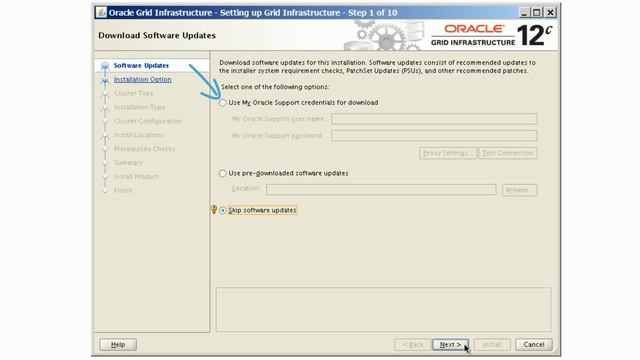
Task: Select Software Updates step in sidebar
Action: click(x=141, y=65)
